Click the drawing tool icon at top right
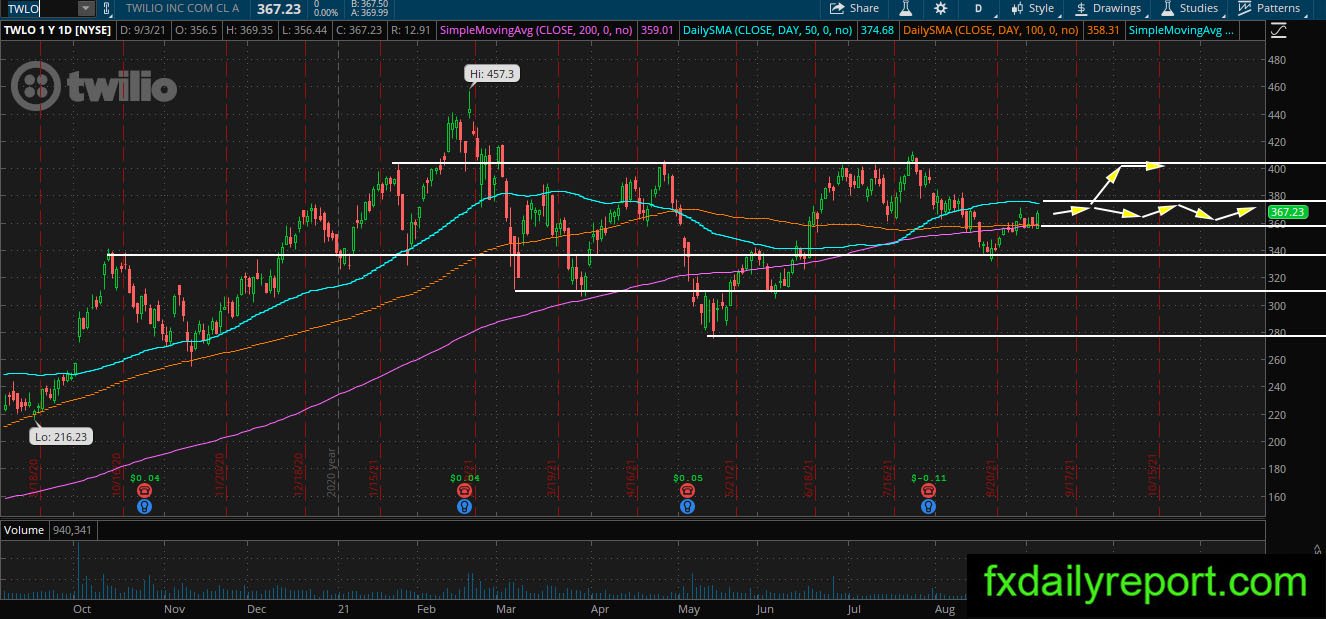 tap(1278, 30)
